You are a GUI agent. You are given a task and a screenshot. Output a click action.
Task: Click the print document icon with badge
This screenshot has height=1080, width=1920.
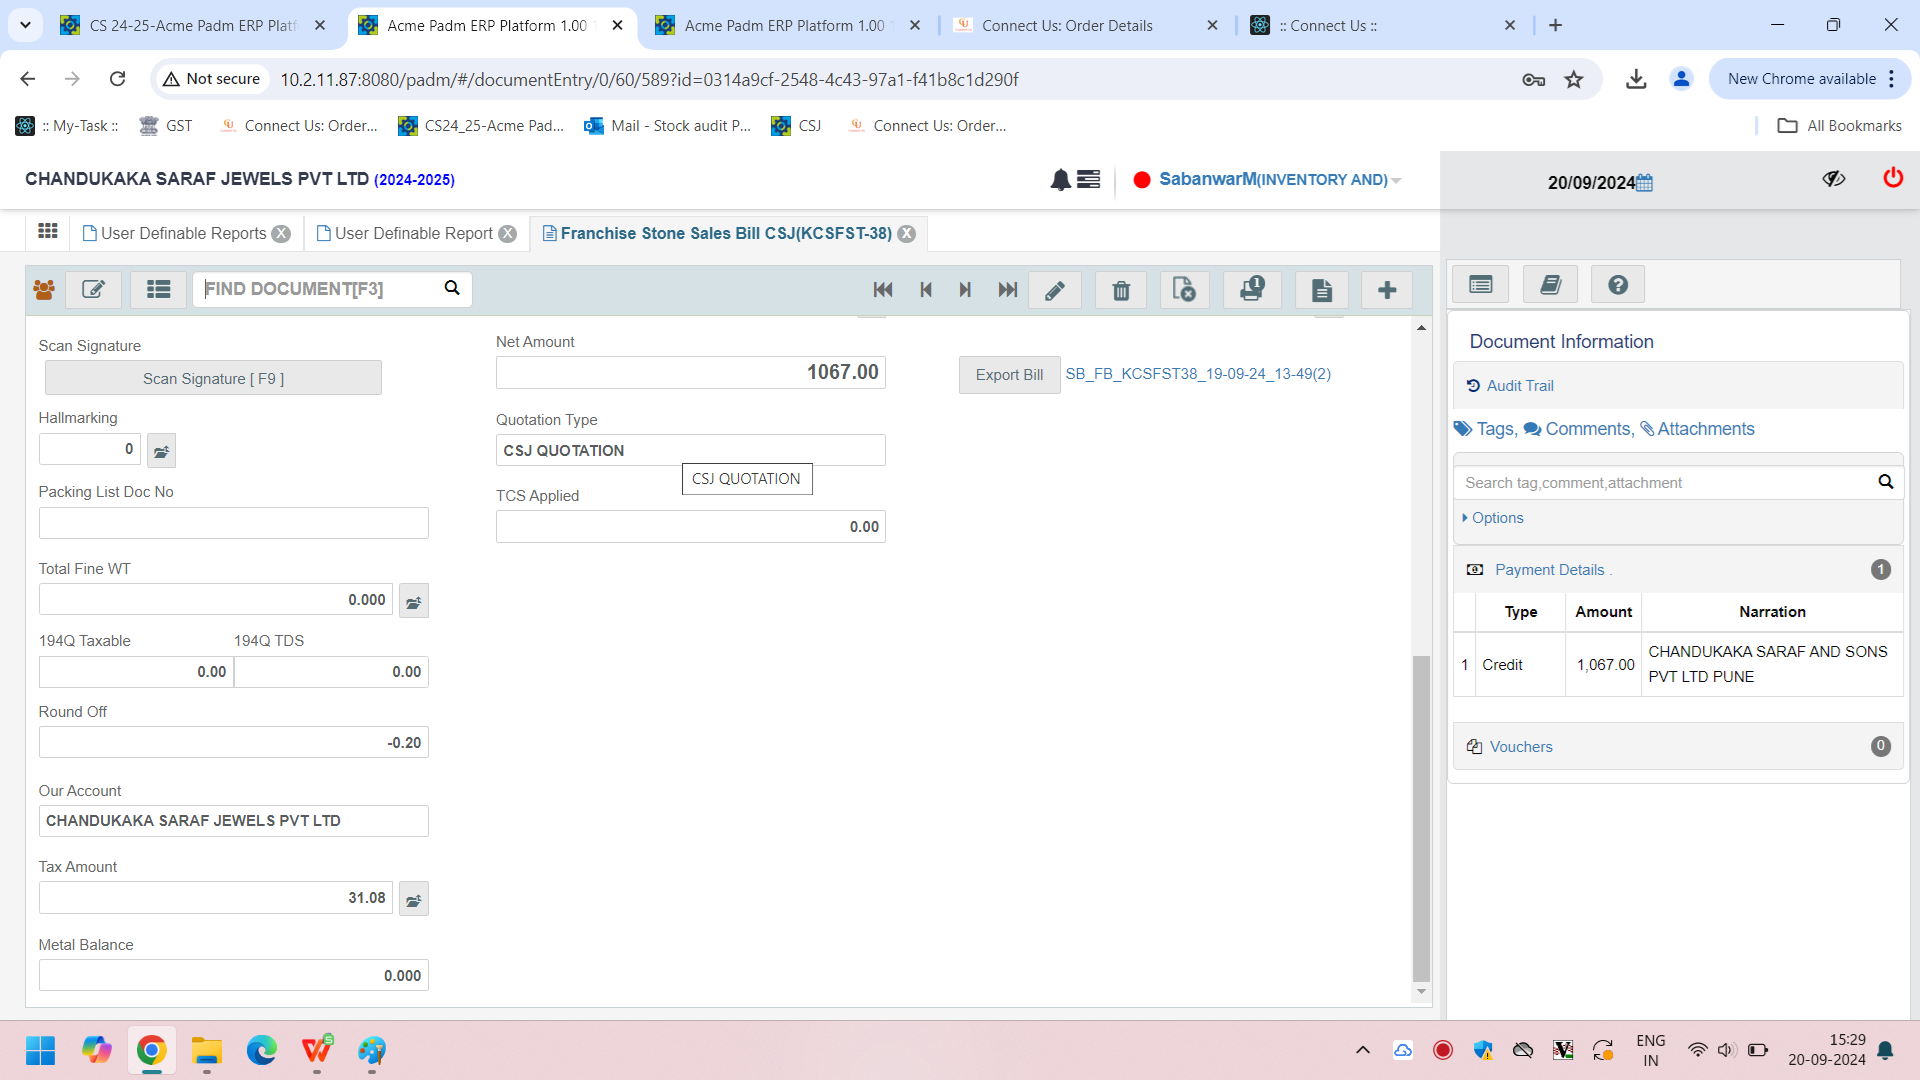pos(1252,290)
